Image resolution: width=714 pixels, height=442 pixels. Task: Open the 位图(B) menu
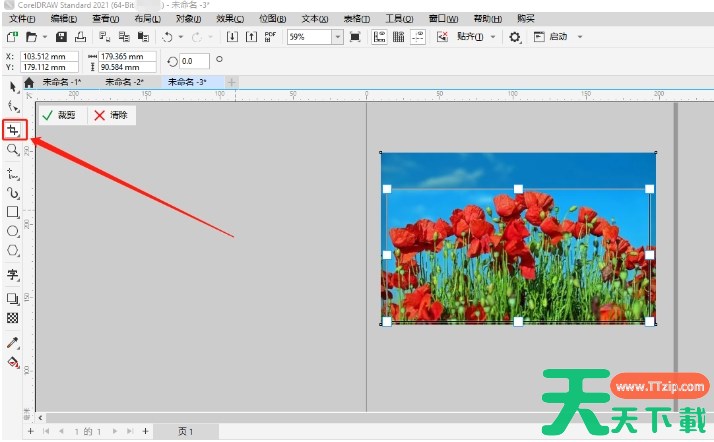tap(272, 19)
